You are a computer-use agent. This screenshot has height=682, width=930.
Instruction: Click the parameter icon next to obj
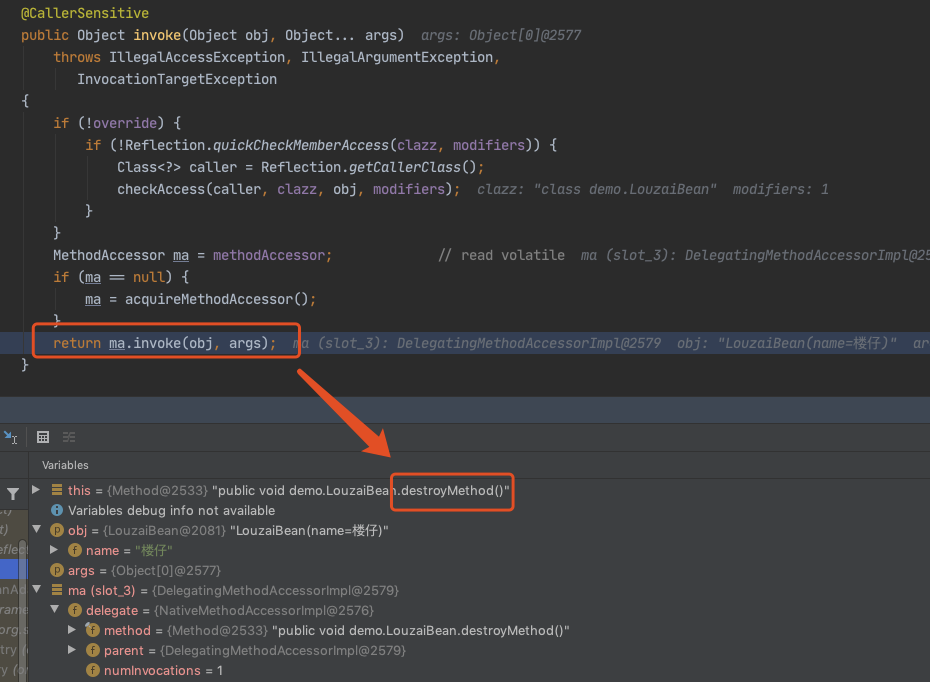(57, 530)
